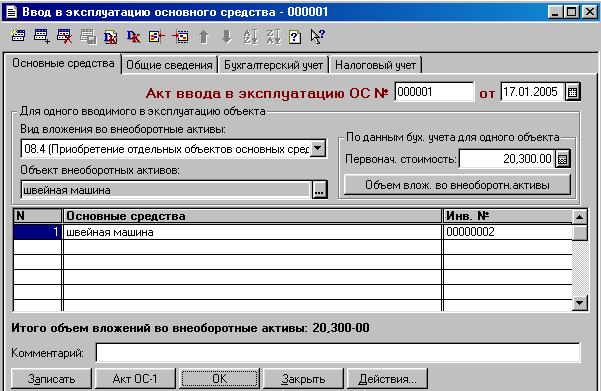Open document postings (Дт/Кт page icon)
The width and height of the screenshot is (601, 391).
(111, 37)
